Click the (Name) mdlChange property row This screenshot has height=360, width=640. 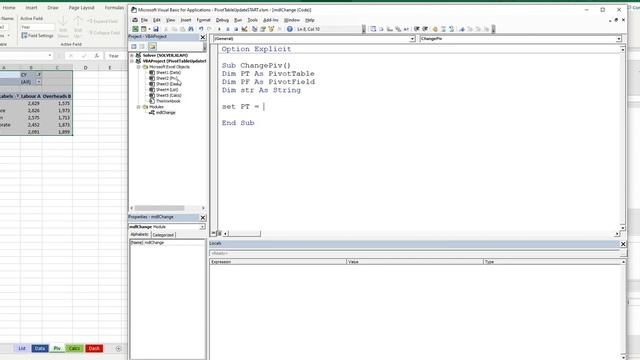pyautogui.click(x=168, y=242)
